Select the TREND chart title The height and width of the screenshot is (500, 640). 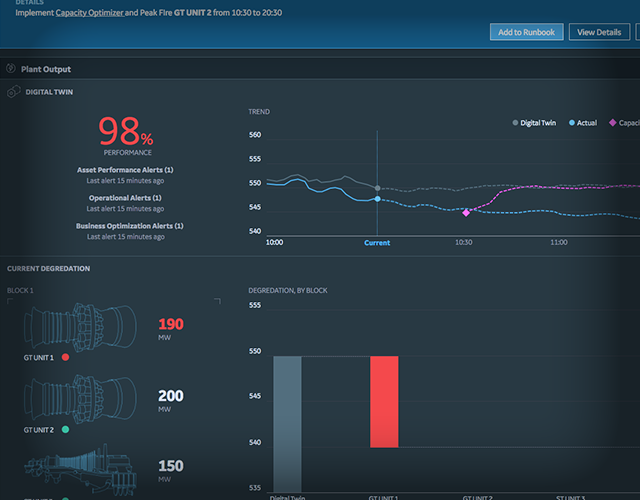click(259, 112)
